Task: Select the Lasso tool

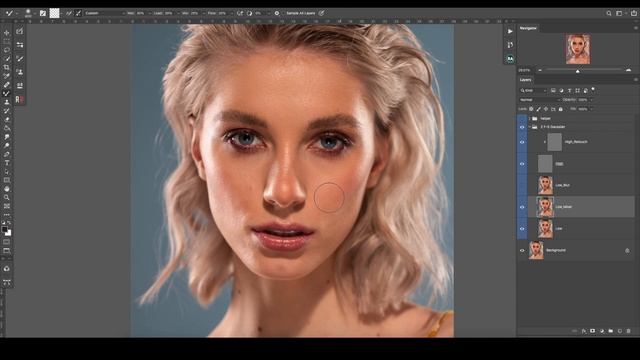Action: pyautogui.click(x=7, y=50)
